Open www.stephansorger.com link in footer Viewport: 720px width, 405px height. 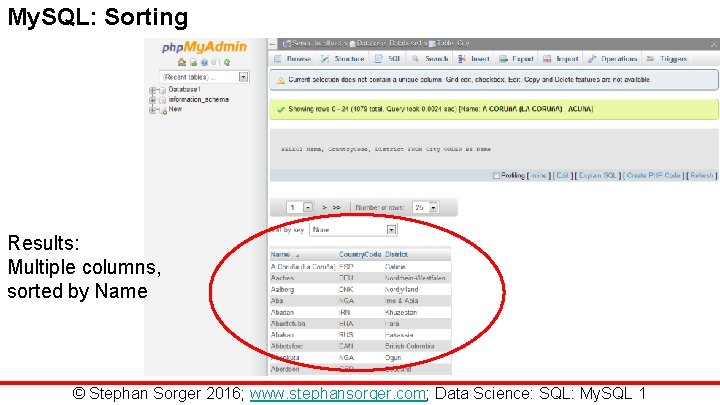coord(338,394)
